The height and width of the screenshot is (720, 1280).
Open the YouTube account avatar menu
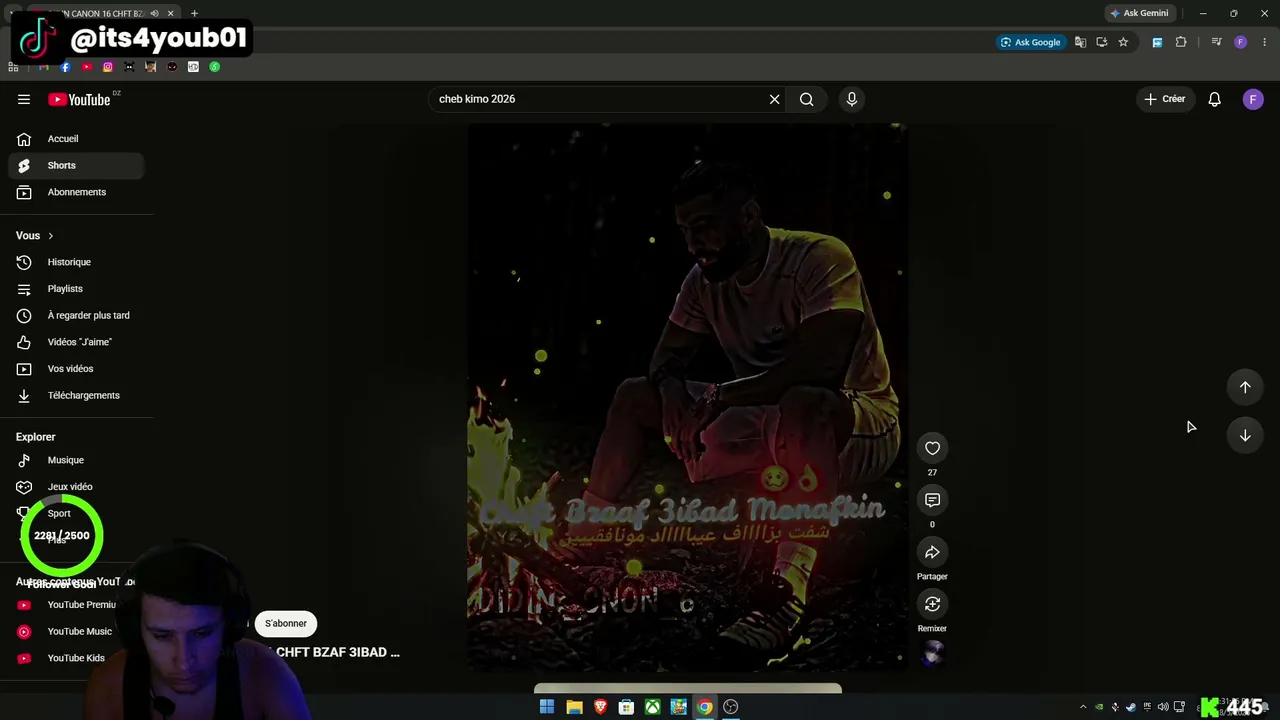[1253, 99]
